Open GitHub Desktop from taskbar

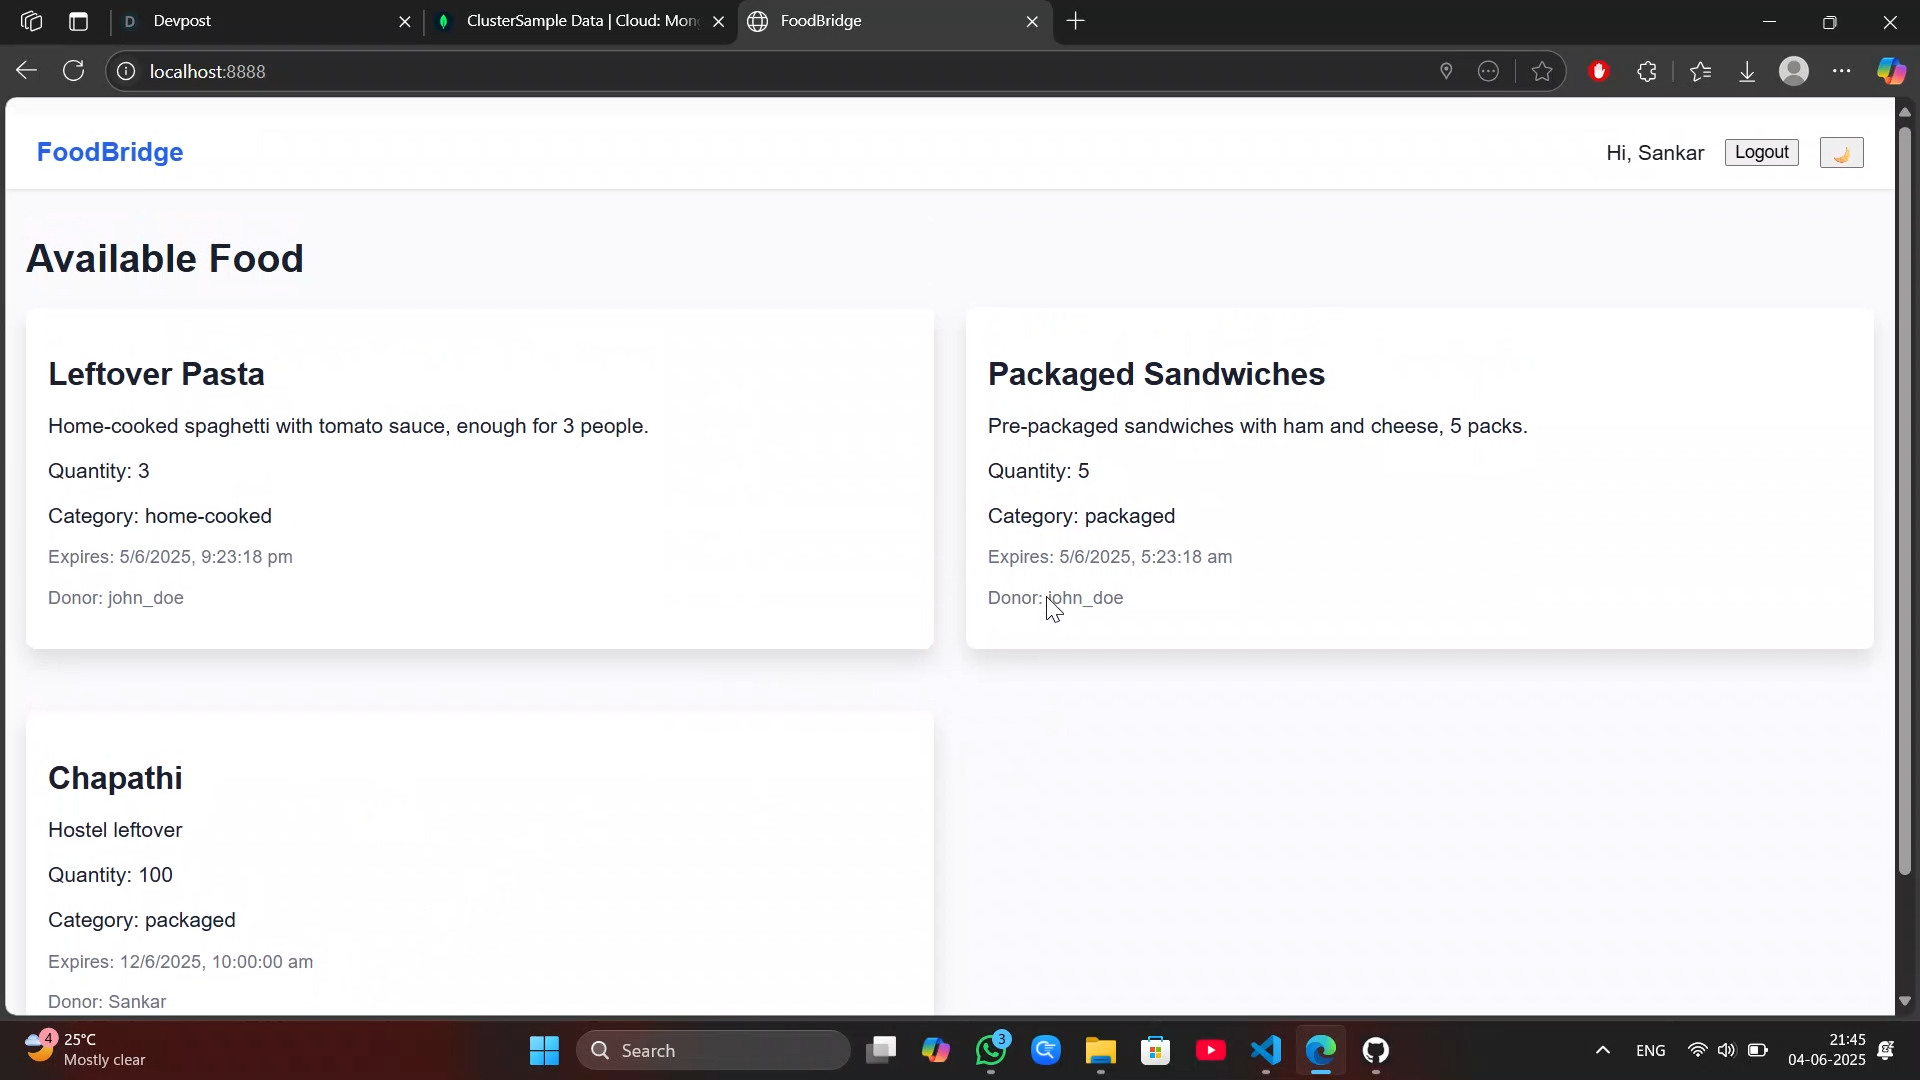1376,1050
